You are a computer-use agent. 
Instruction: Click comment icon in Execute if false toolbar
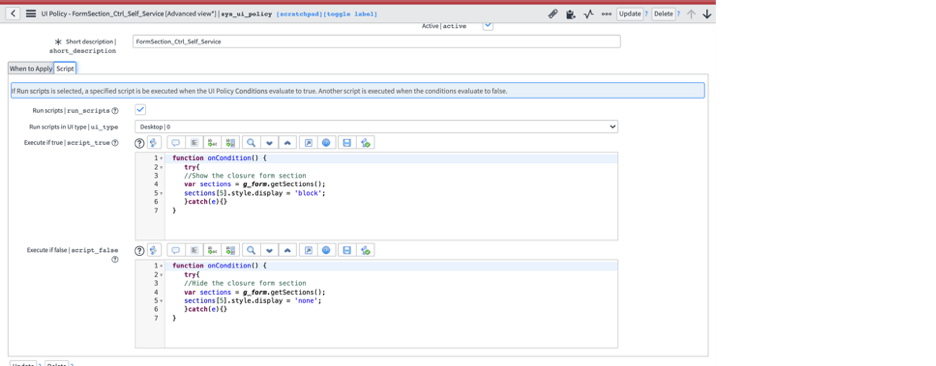(176, 250)
